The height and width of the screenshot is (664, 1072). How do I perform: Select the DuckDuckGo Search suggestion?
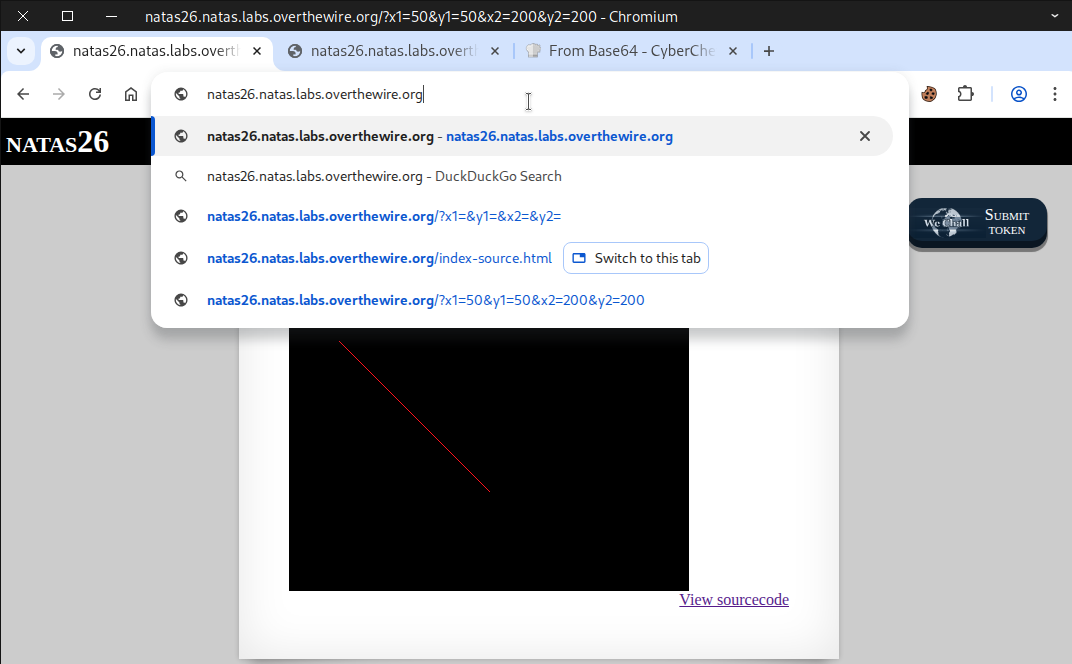click(384, 176)
